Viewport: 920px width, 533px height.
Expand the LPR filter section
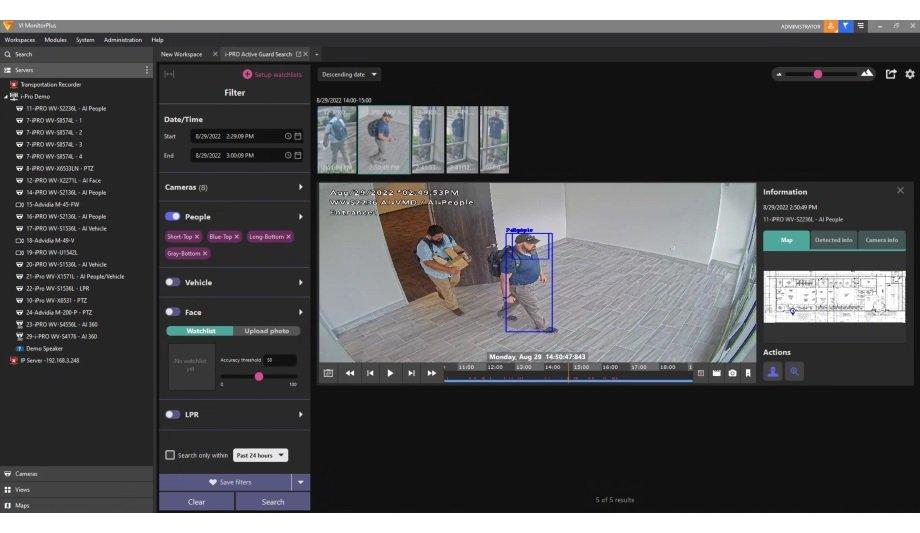300,414
